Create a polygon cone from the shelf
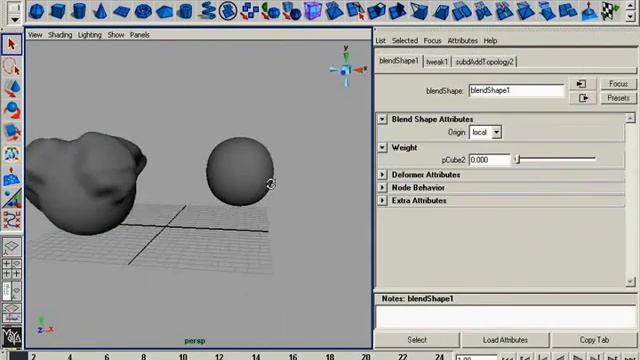Viewport: 640px width, 360px height. click(100, 11)
